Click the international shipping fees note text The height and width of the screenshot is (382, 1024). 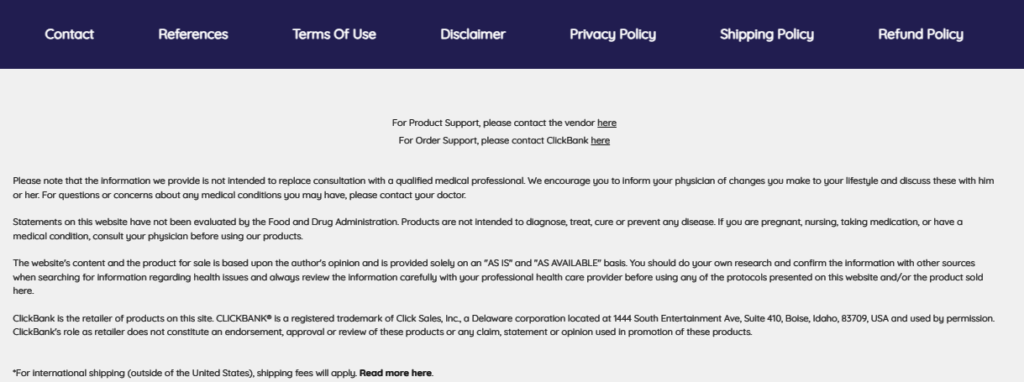[x=185, y=373]
